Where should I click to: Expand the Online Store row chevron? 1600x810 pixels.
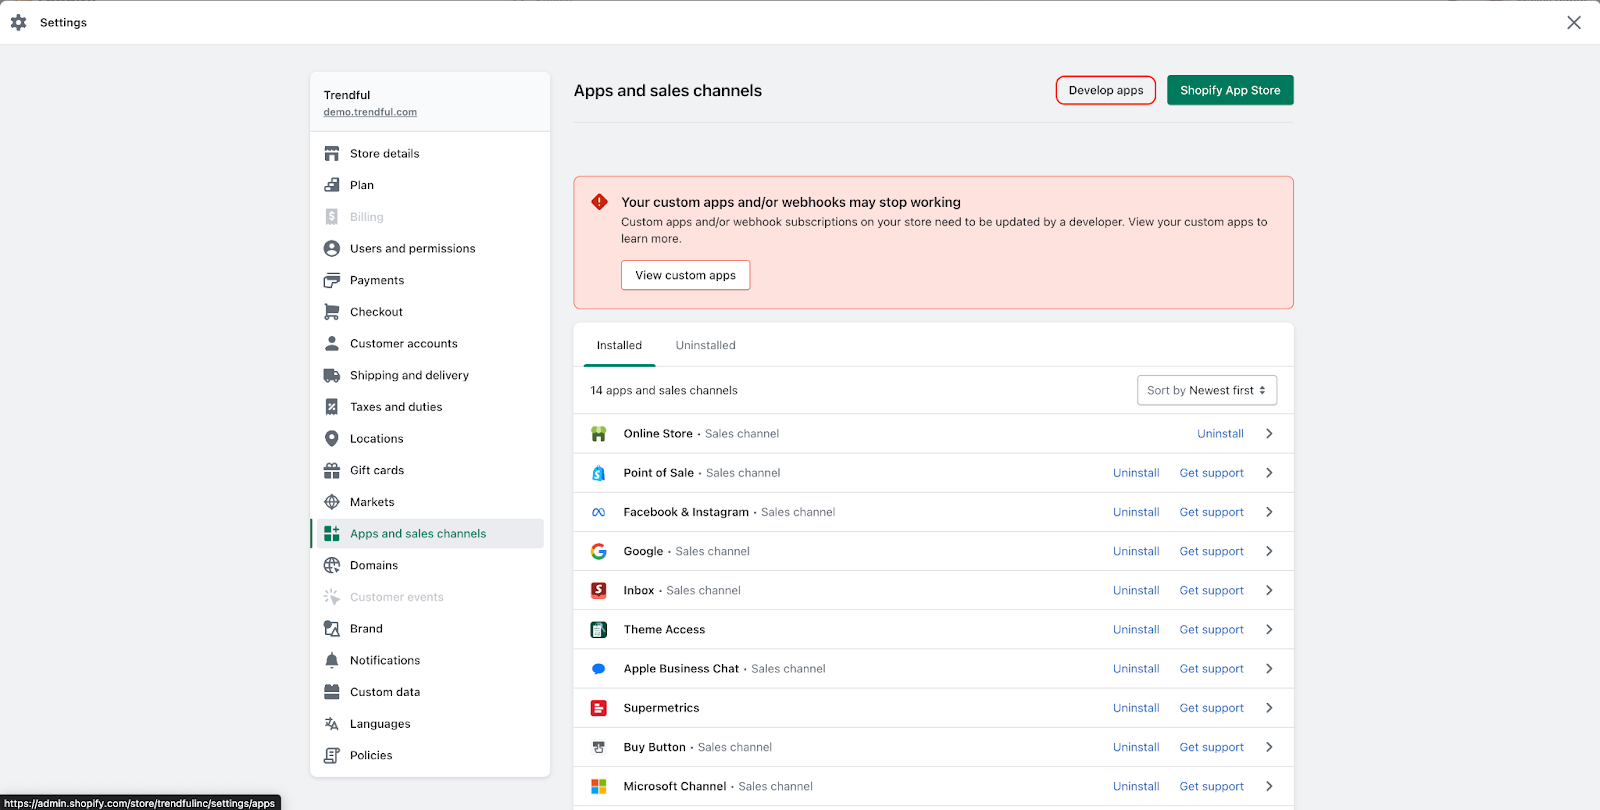pos(1269,433)
